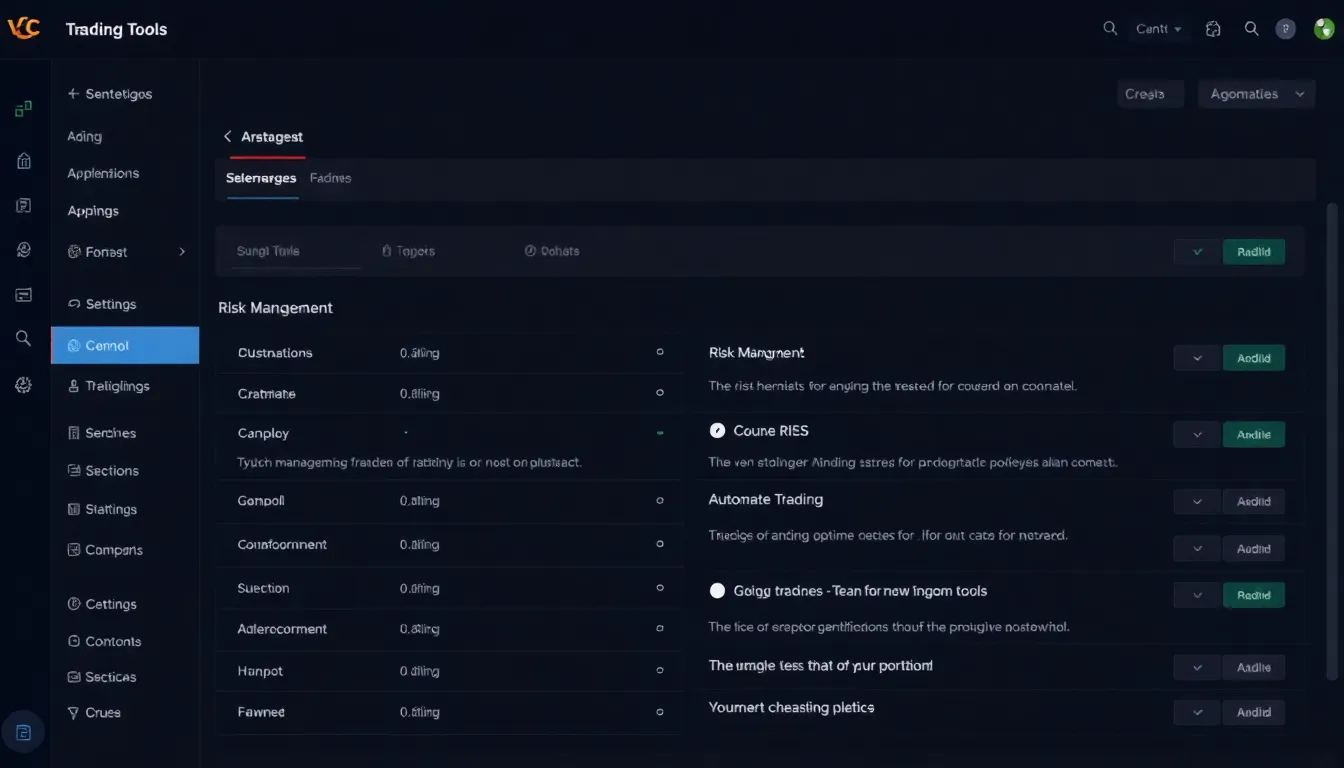Click the search magnifier in the top bar
This screenshot has width=1344, height=768.
tap(1251, 29)
